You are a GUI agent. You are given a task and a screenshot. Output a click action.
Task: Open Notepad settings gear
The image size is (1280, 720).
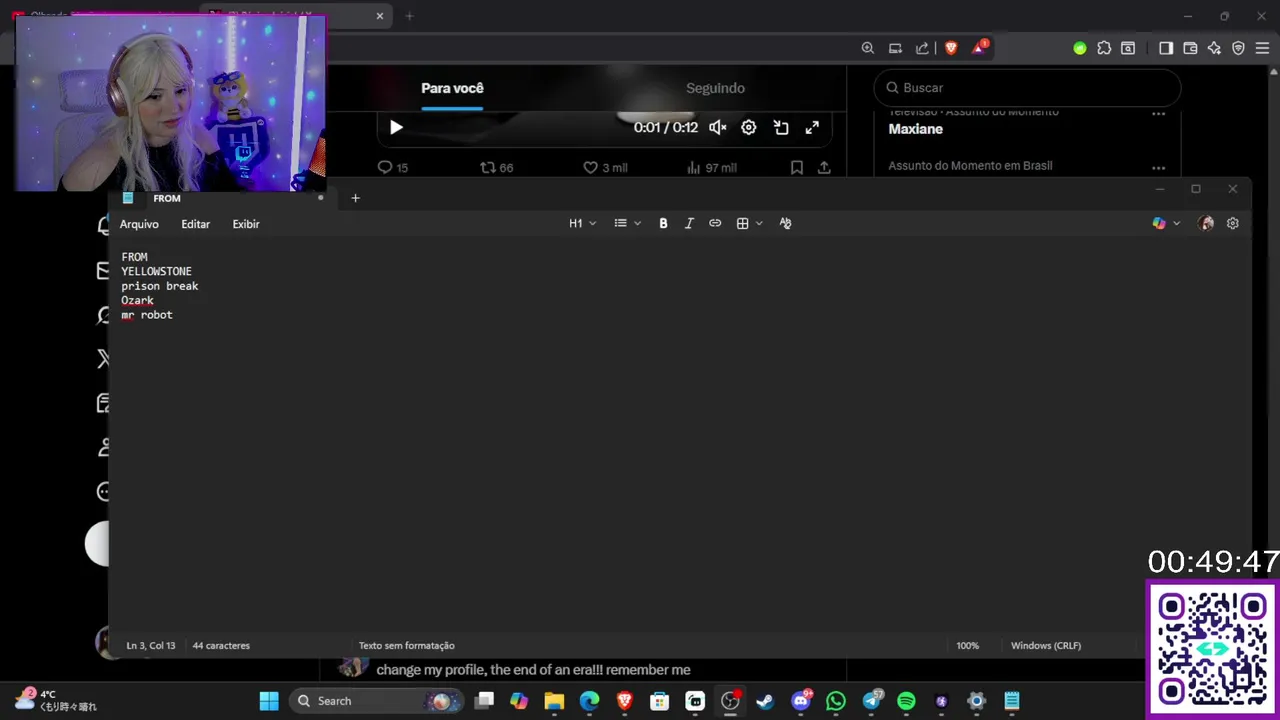(x=1232, y=224)
